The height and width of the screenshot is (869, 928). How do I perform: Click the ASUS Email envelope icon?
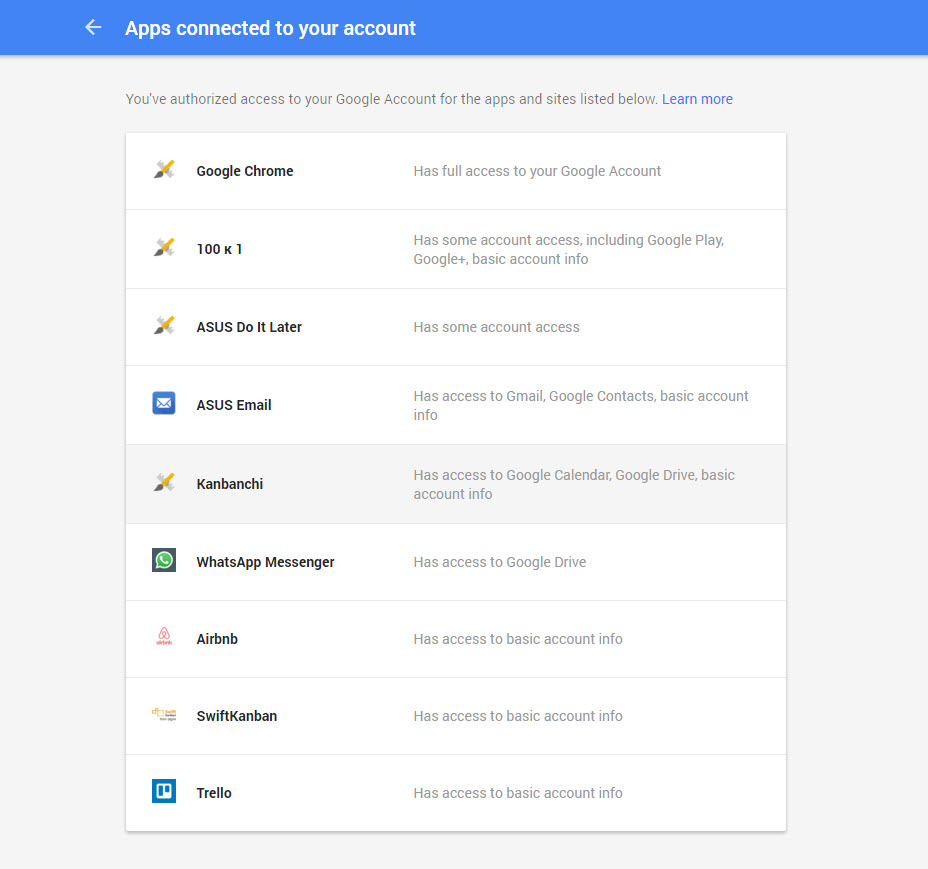[164, 403]
